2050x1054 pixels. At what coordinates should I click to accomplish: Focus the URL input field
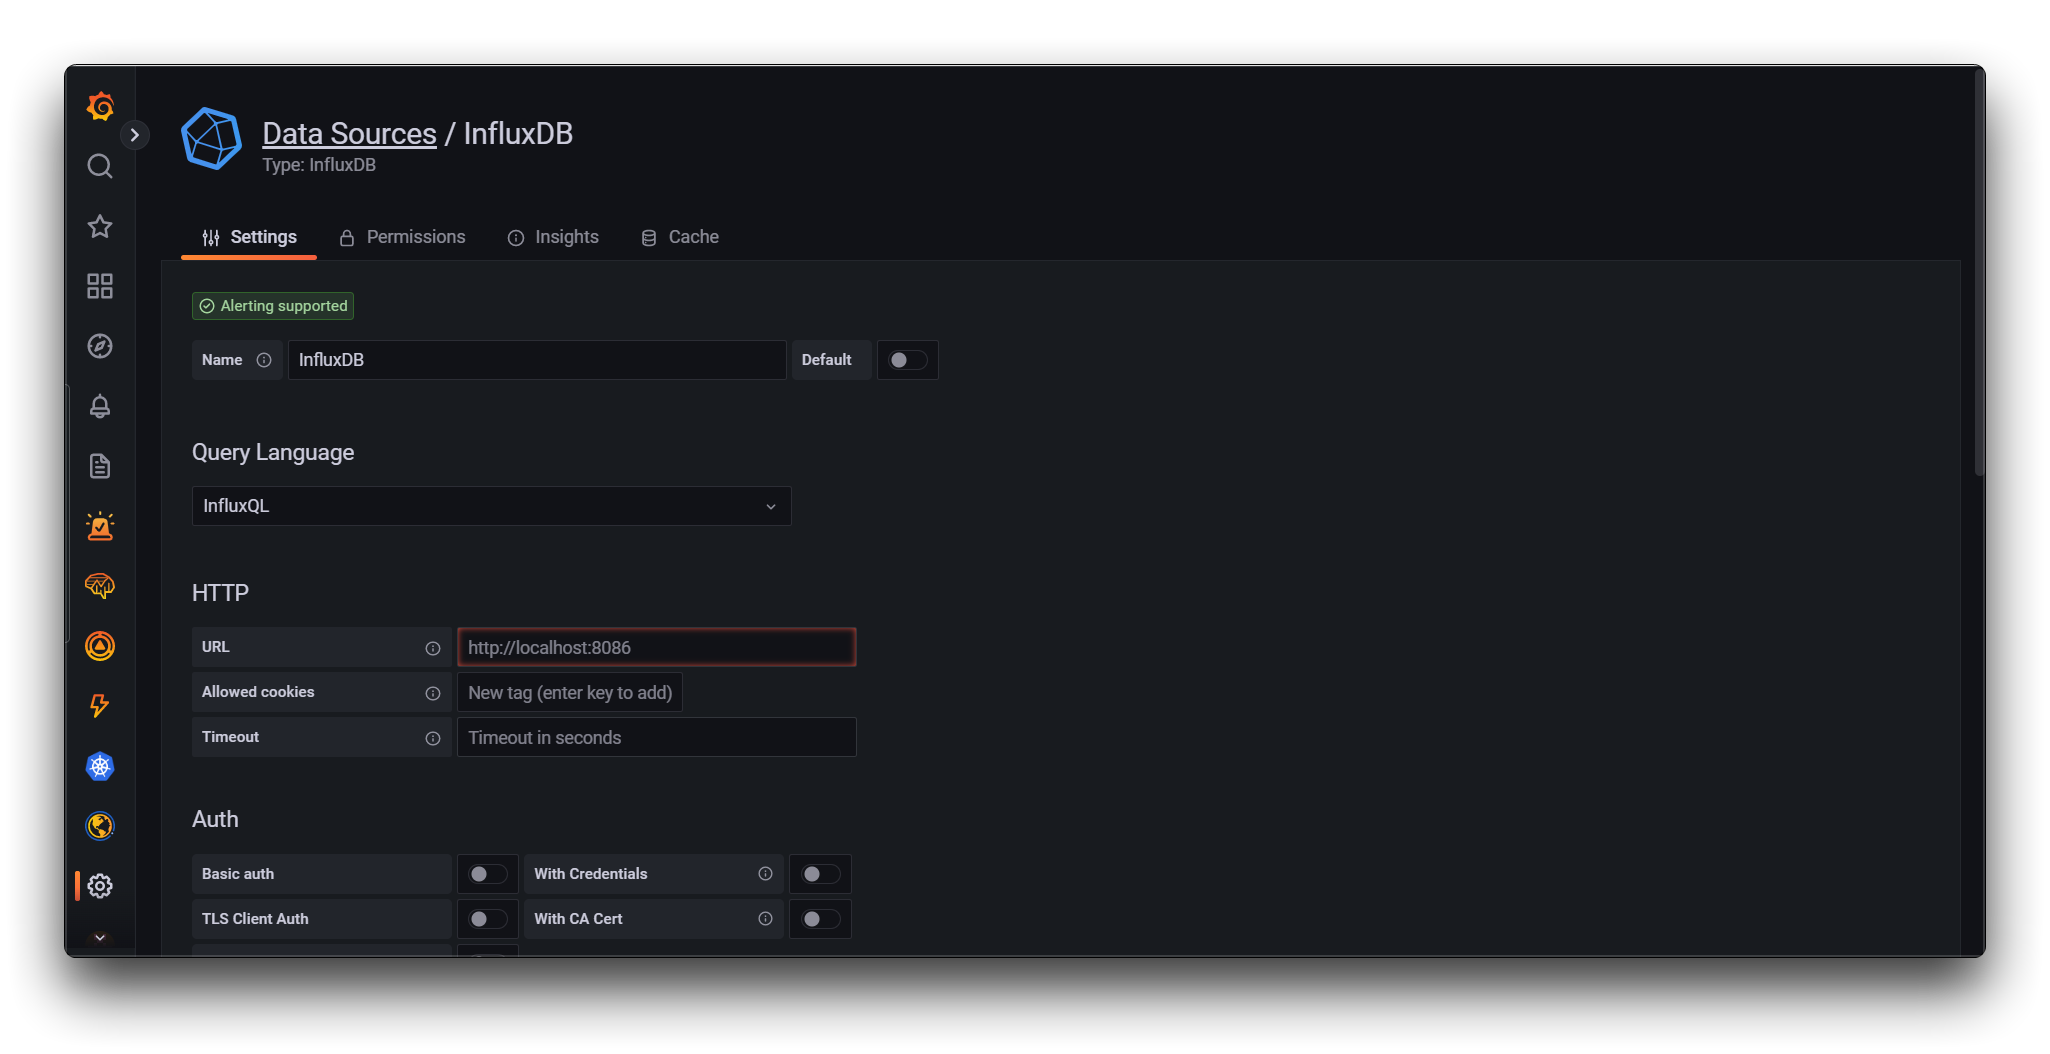656,647
